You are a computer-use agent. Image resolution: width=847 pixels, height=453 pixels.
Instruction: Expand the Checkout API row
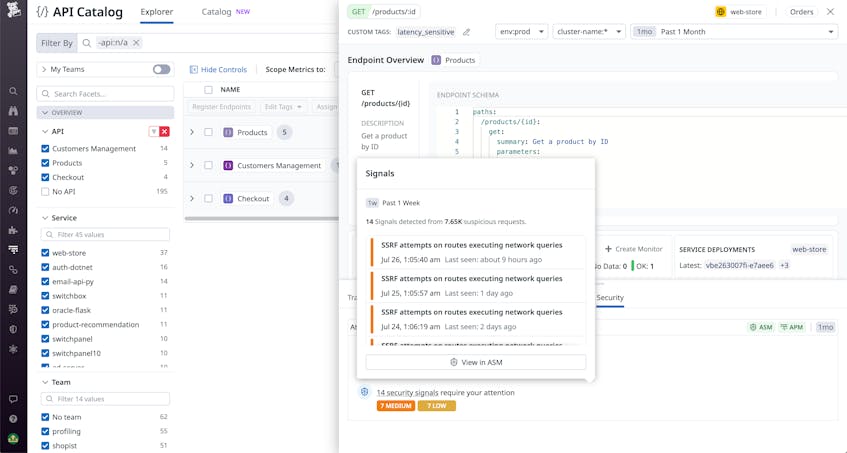[x=192, y=199]
